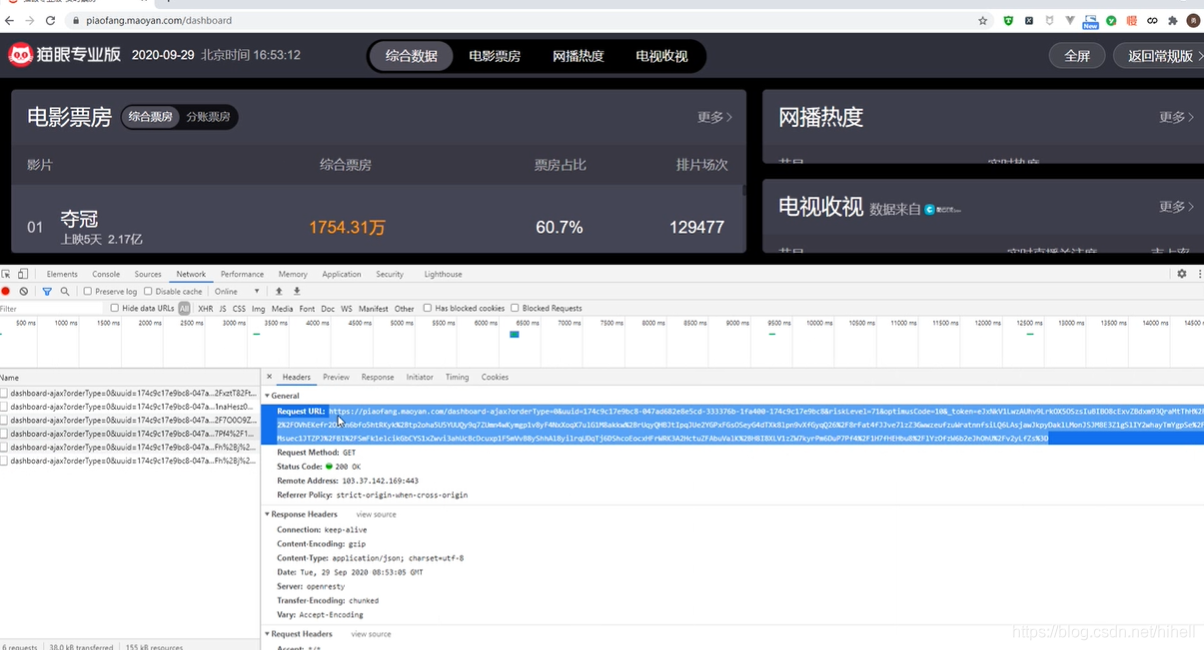Open the green circle Y extension

pos(1111,20)
